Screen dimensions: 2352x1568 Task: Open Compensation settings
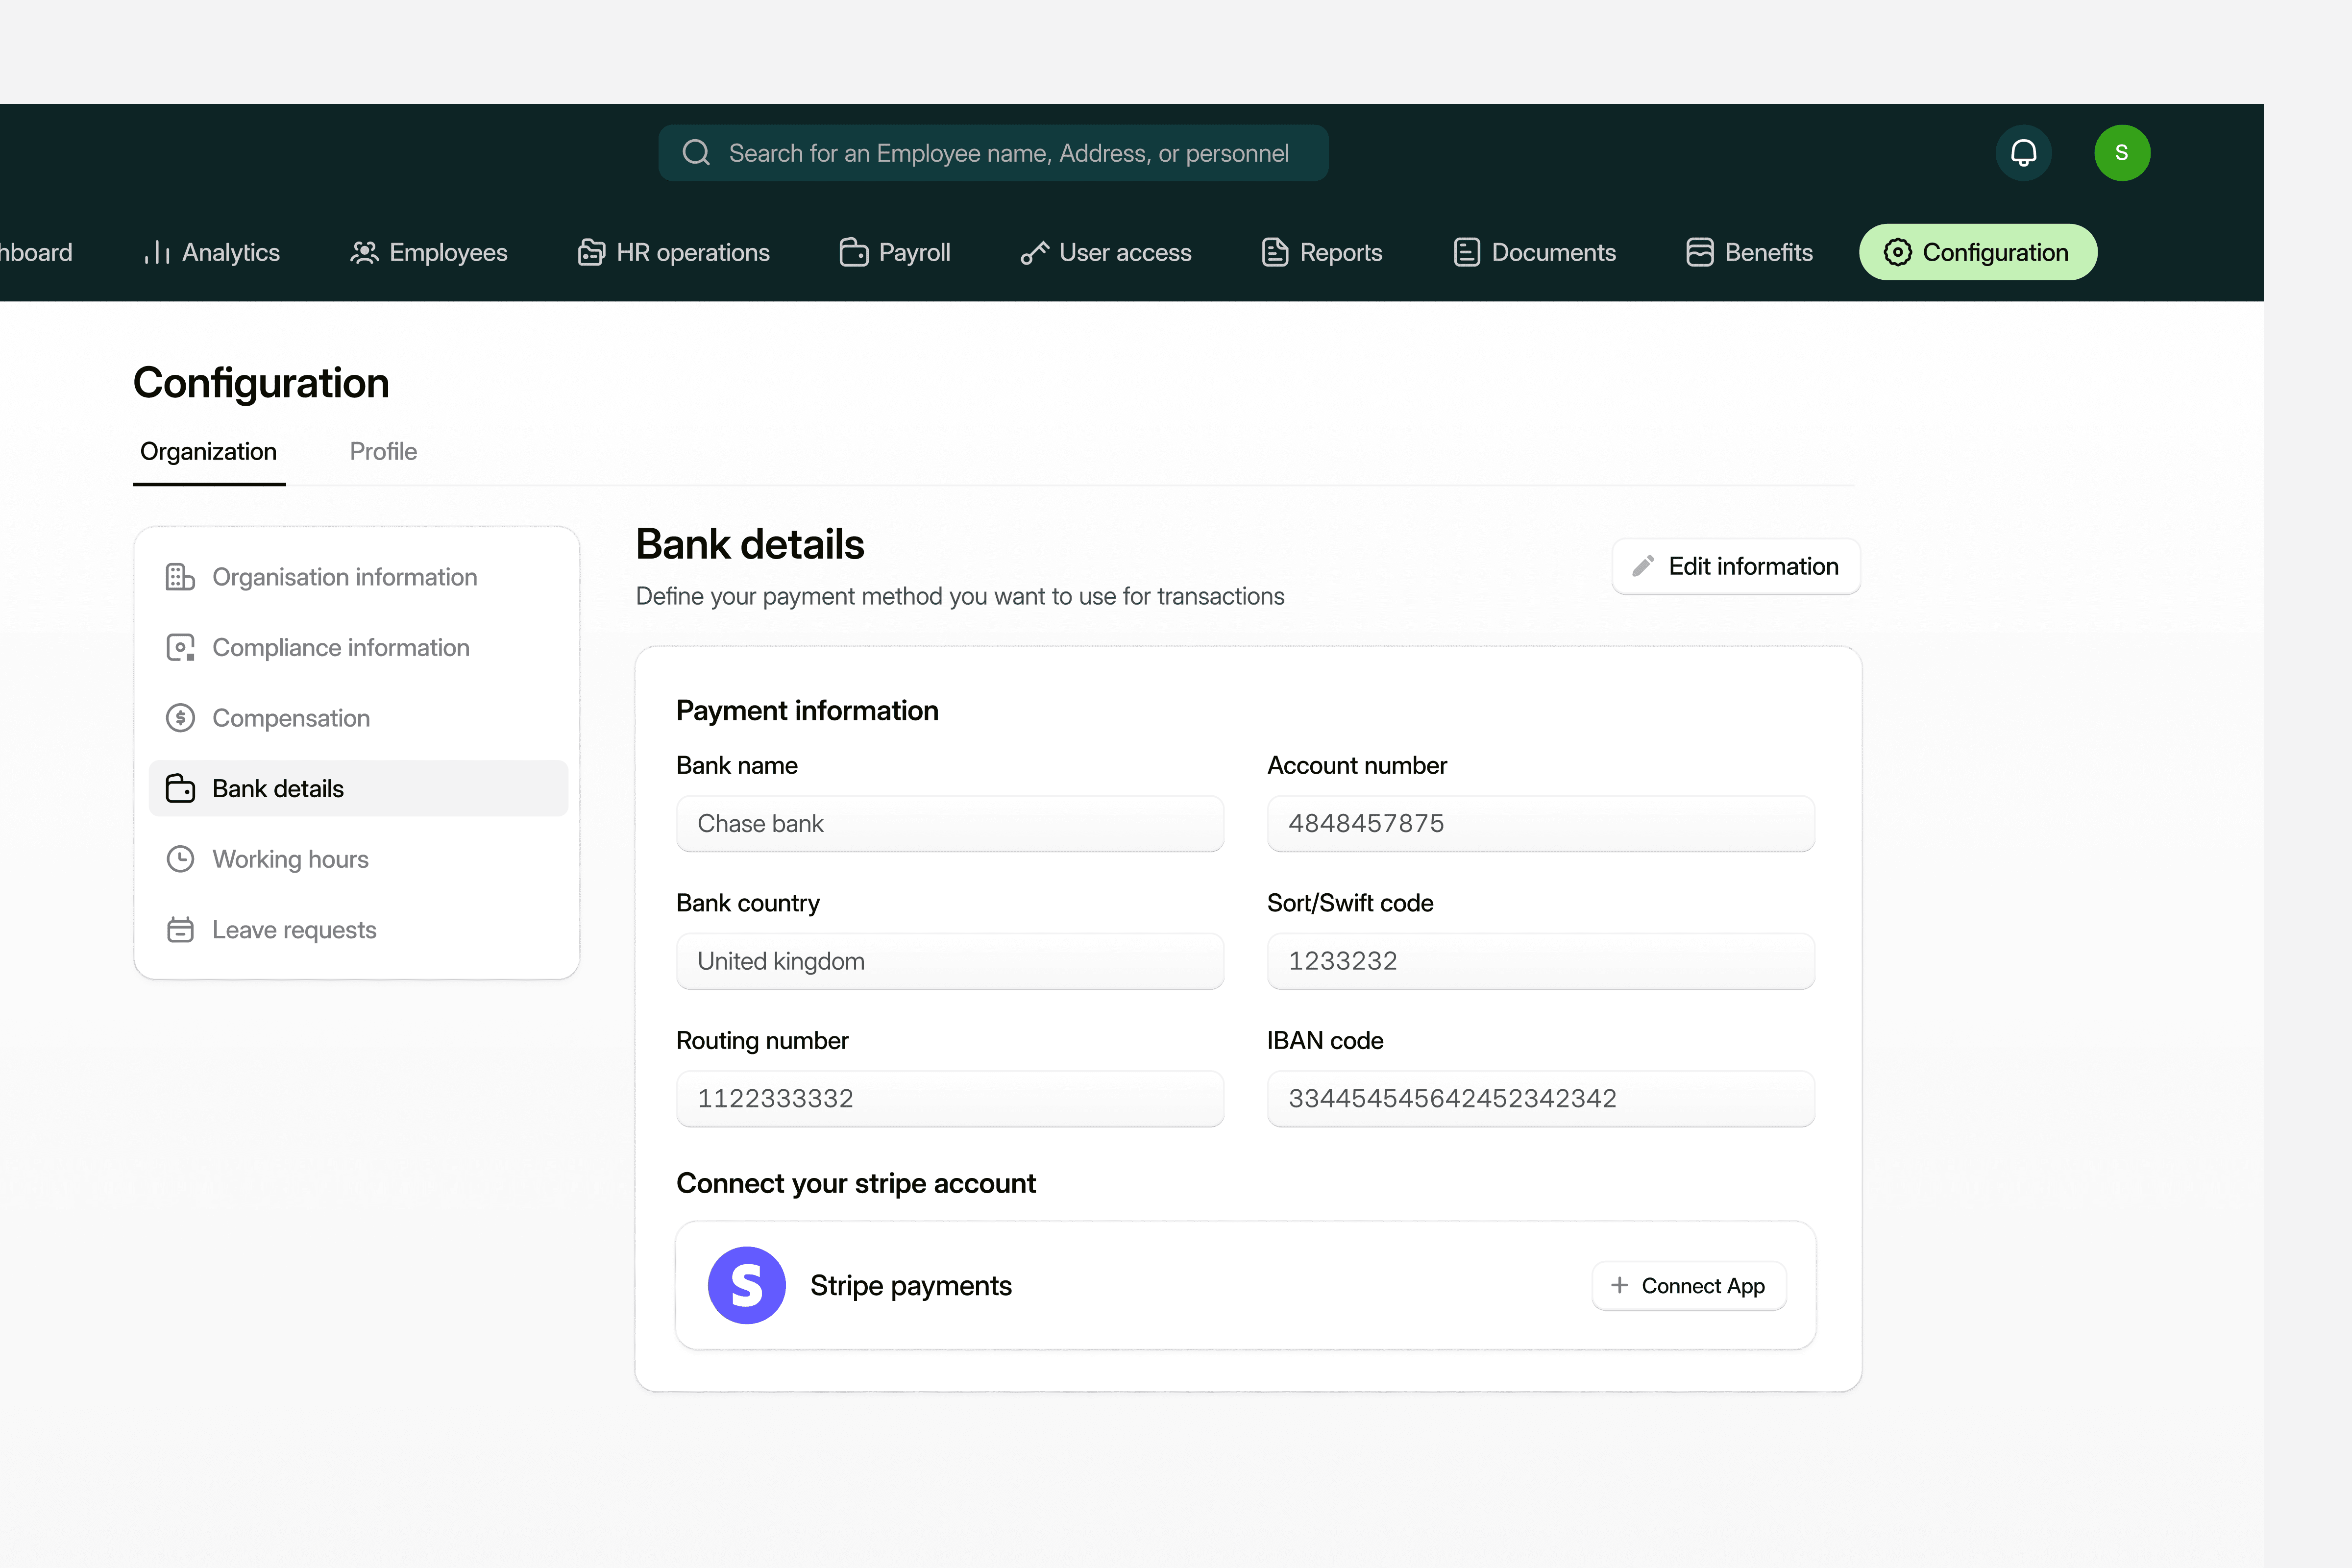point(358,718)
